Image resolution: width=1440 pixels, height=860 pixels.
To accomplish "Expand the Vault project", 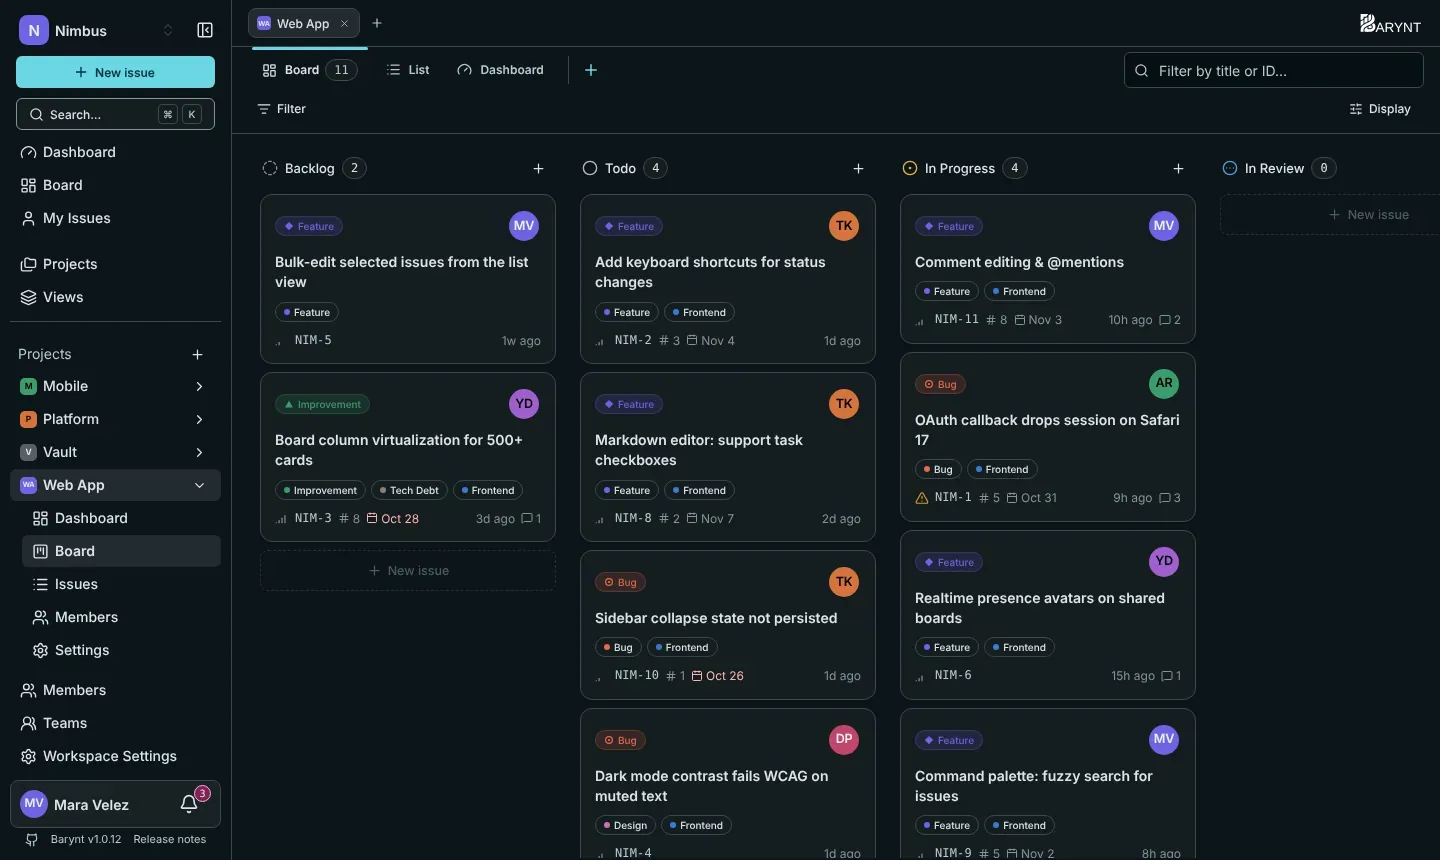I will (x=199, y=452).
